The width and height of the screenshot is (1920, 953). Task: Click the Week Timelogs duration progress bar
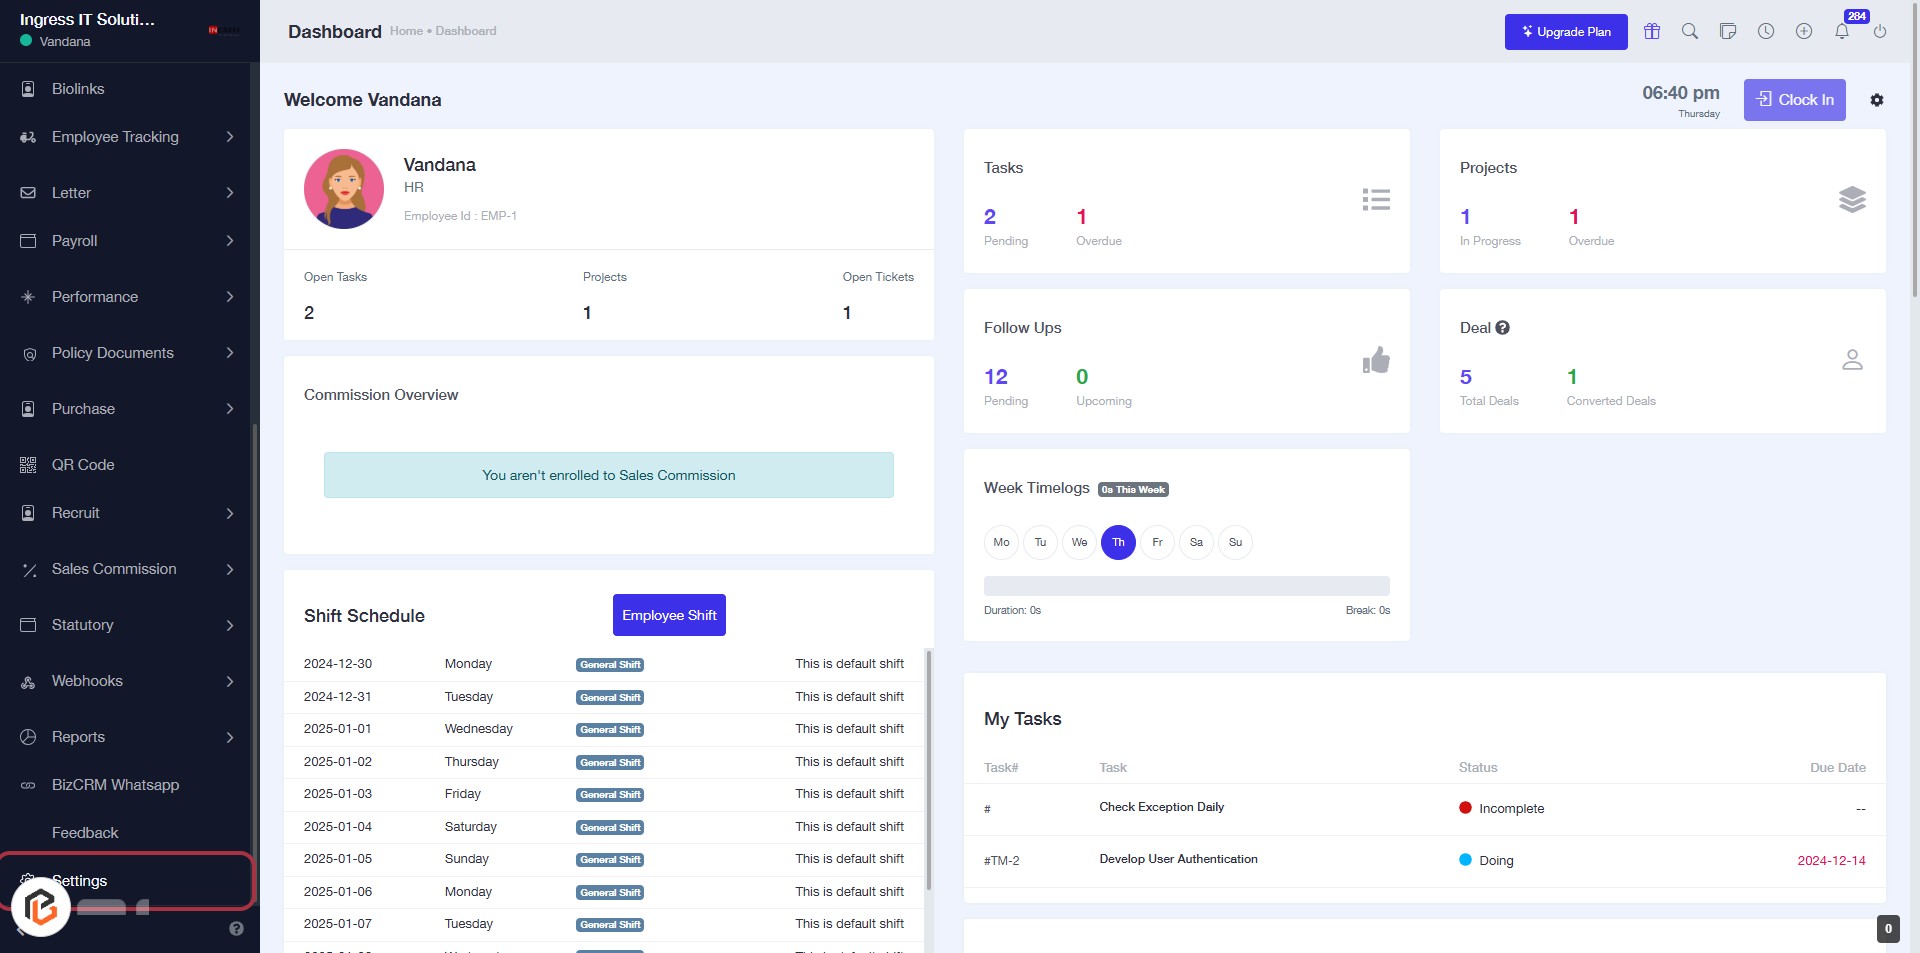(1186, 586)
